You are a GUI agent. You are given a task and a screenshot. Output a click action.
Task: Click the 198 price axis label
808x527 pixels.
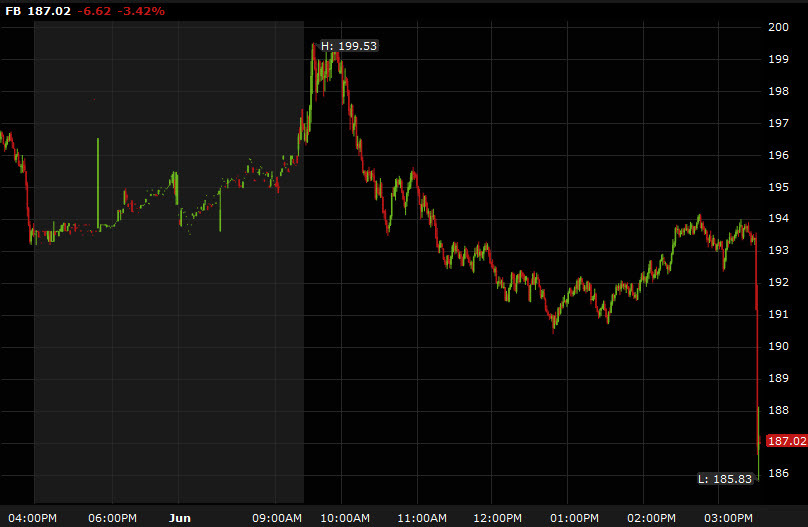point(778,91)
